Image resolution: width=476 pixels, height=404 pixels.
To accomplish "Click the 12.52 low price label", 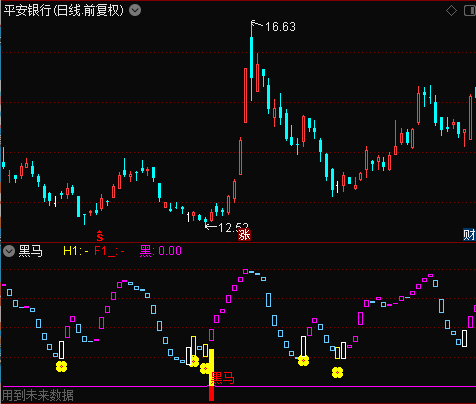I will (x=233, y=227).
